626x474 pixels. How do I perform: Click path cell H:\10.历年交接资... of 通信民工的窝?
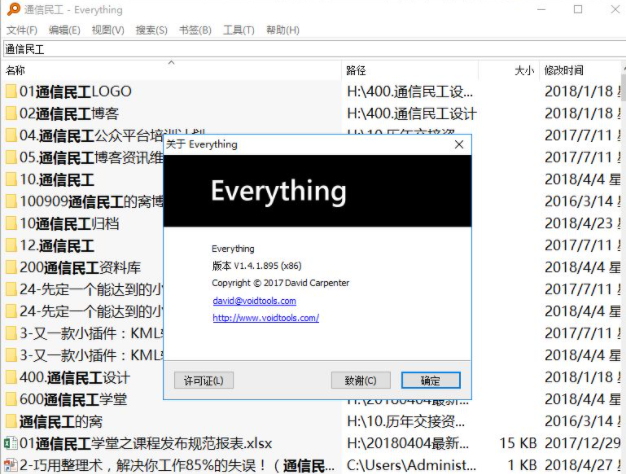pos(406,421)
